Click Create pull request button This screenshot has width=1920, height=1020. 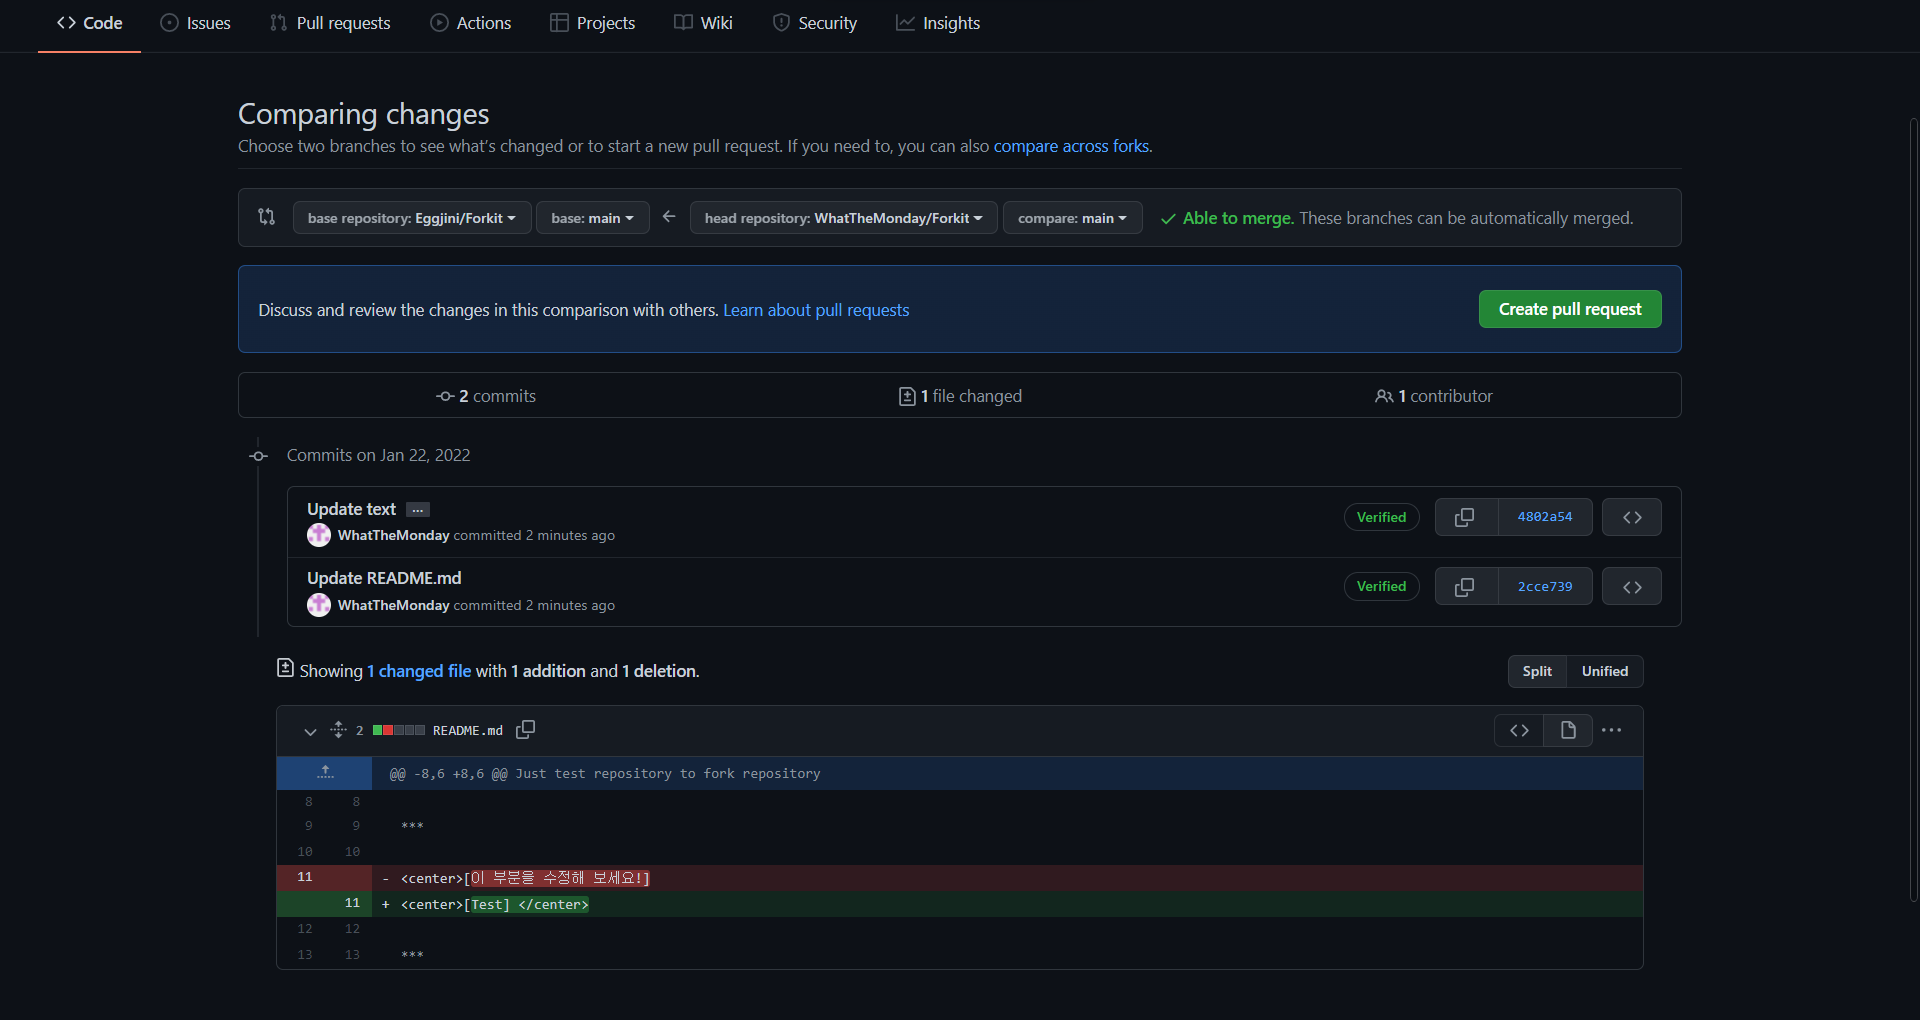(1570, 309)
